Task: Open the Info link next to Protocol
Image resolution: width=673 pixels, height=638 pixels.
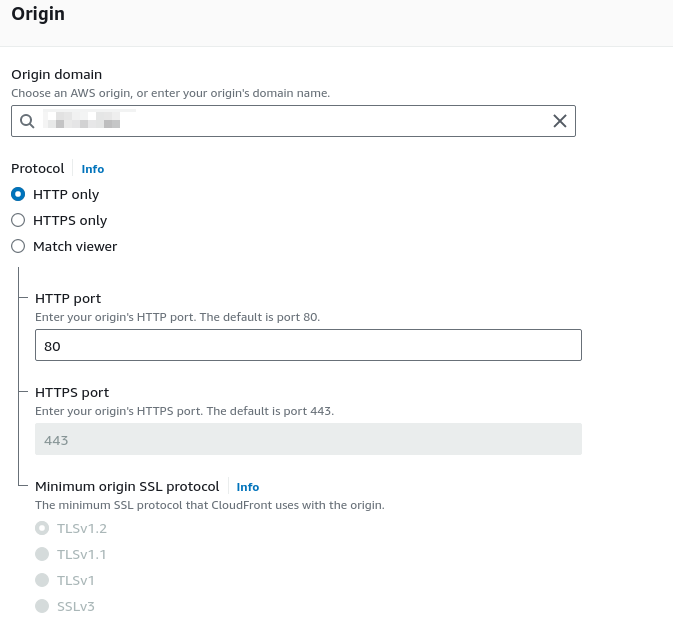Action: click(93, 169)
